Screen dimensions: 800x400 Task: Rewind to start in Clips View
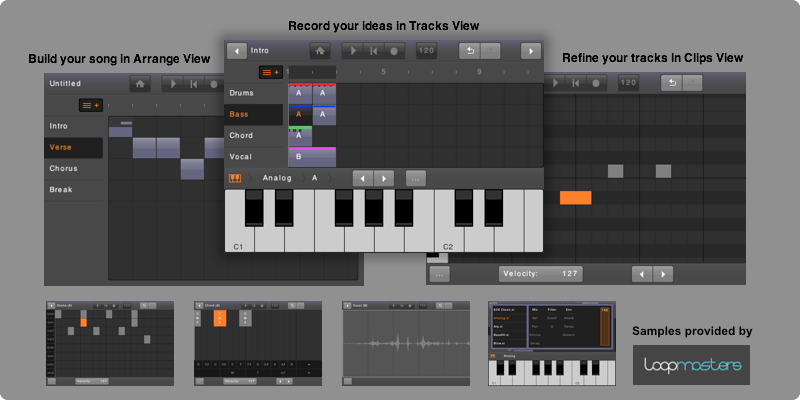tap(576, 83)
